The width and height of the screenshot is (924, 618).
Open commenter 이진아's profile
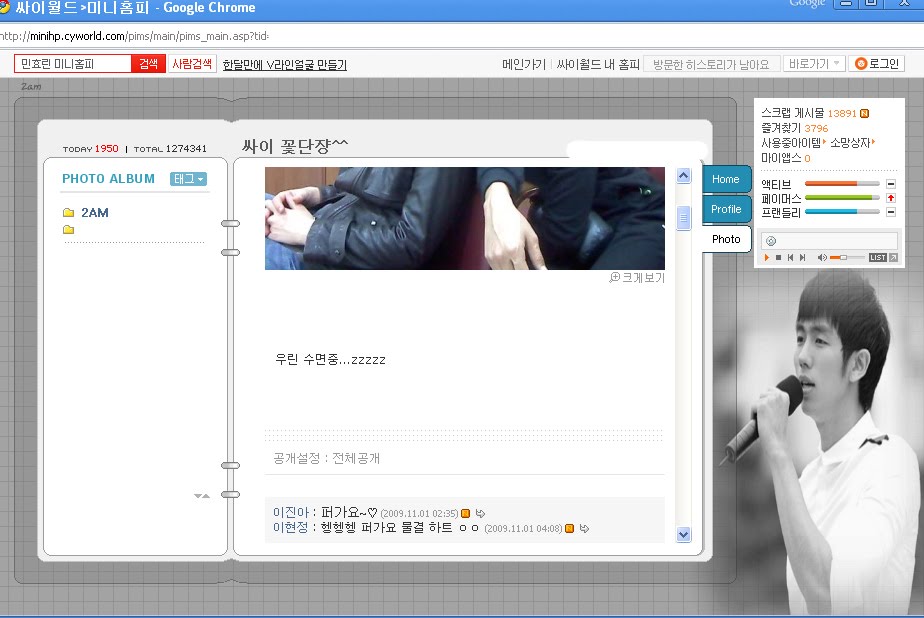tap(291, 513)
